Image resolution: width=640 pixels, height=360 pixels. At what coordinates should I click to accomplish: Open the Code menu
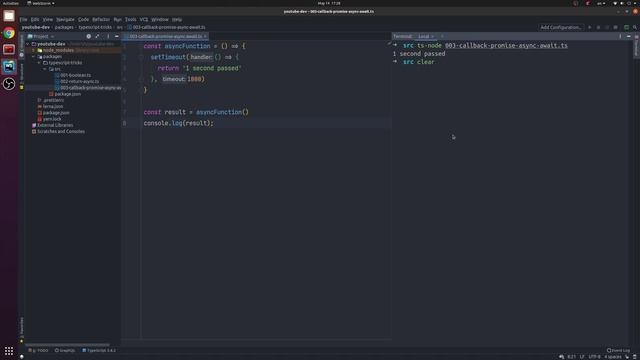point(83,19)
